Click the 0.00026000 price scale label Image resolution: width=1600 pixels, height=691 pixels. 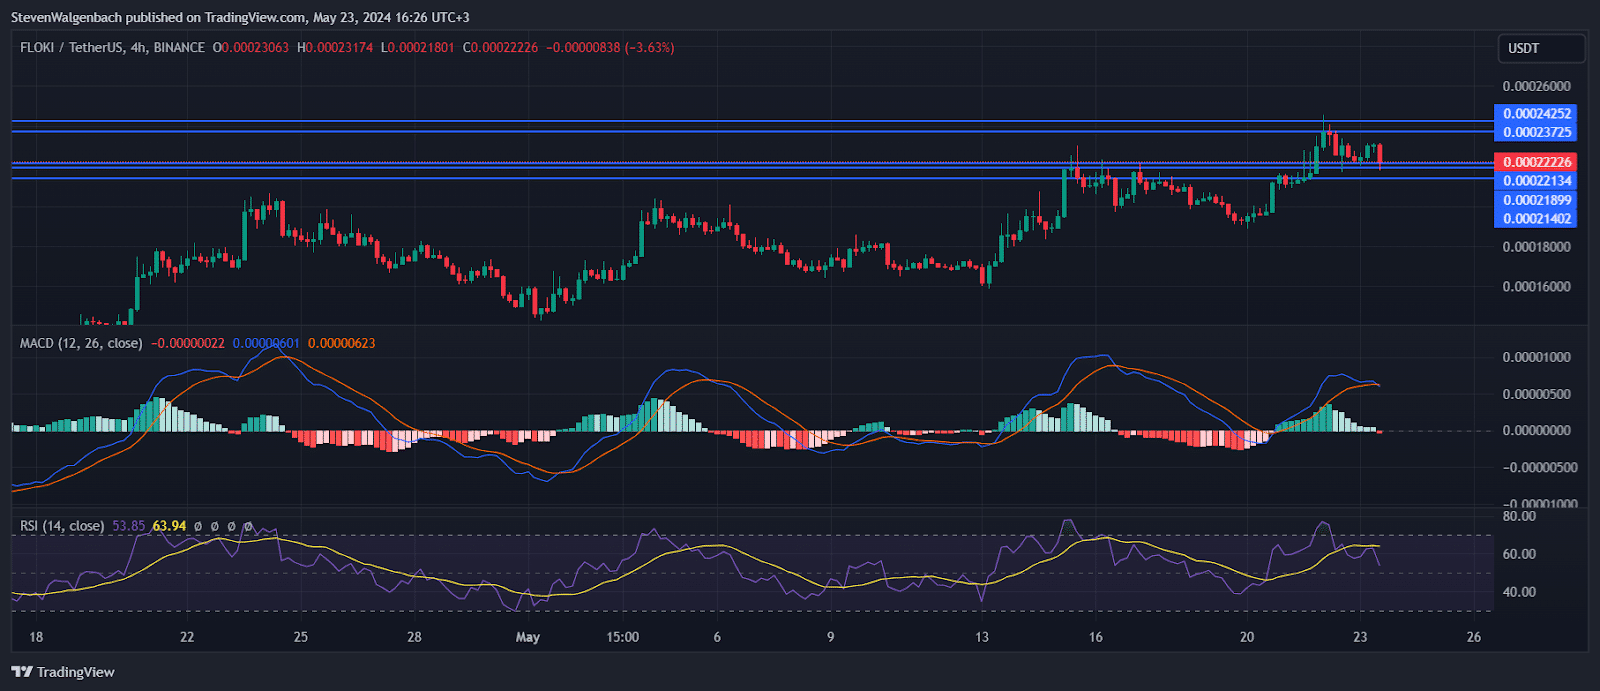pyautogui.click(x=1536, y=86)
